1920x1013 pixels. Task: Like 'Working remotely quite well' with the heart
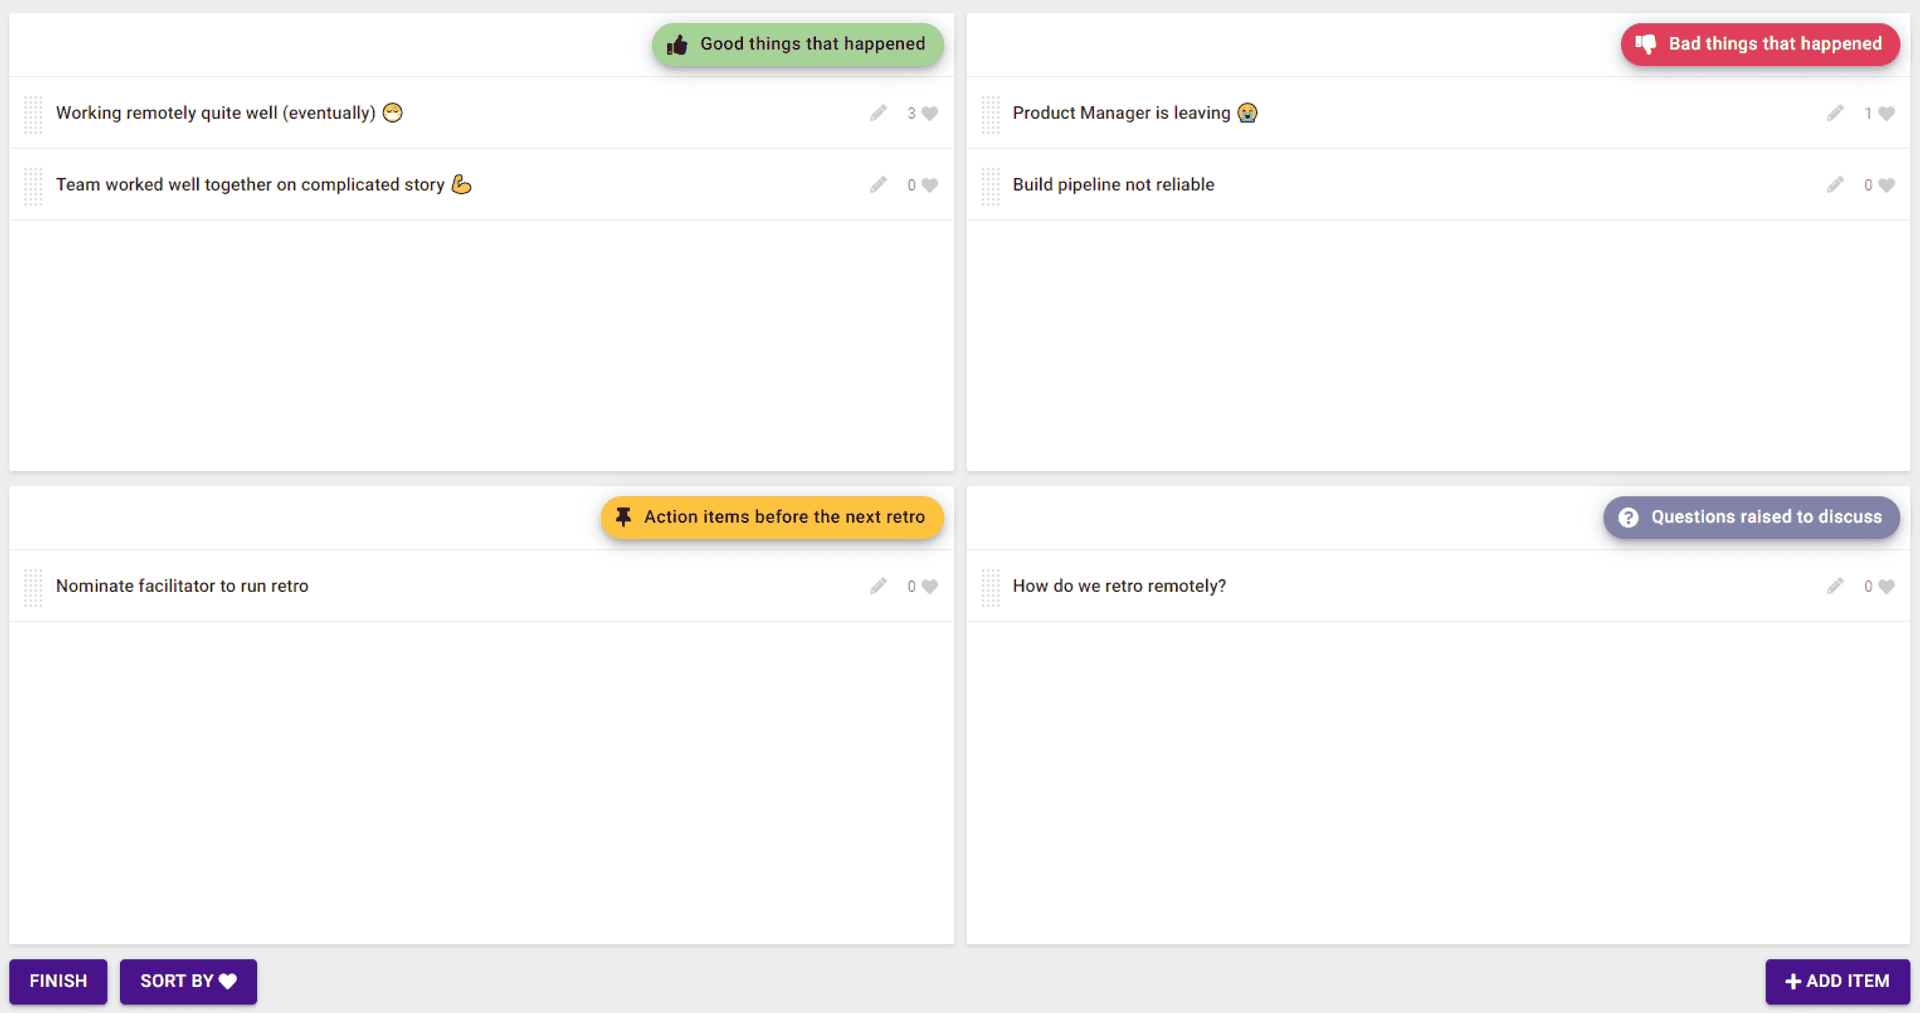pyautogui.click(x=929, y=114)
